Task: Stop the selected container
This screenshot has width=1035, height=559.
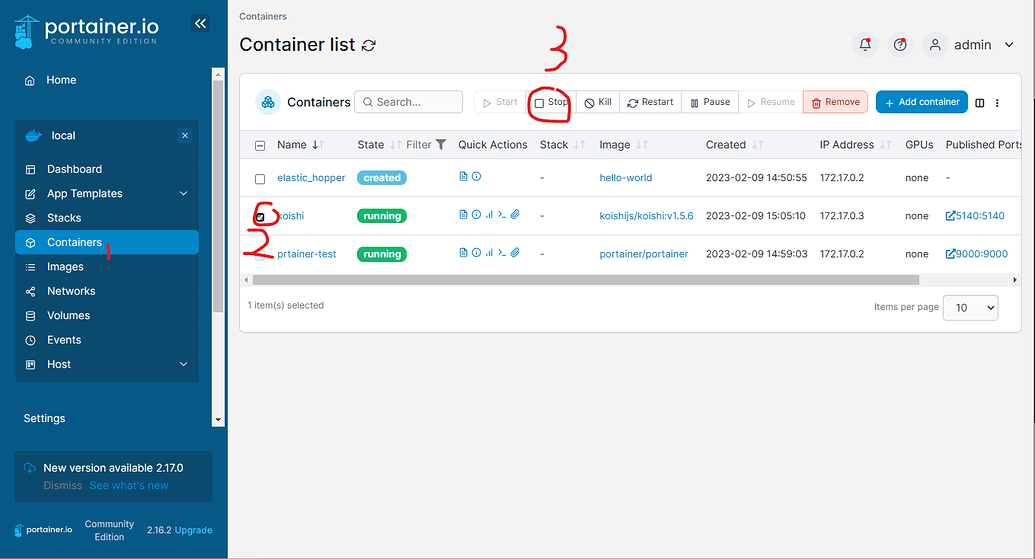Action: (x=551, y=102)
